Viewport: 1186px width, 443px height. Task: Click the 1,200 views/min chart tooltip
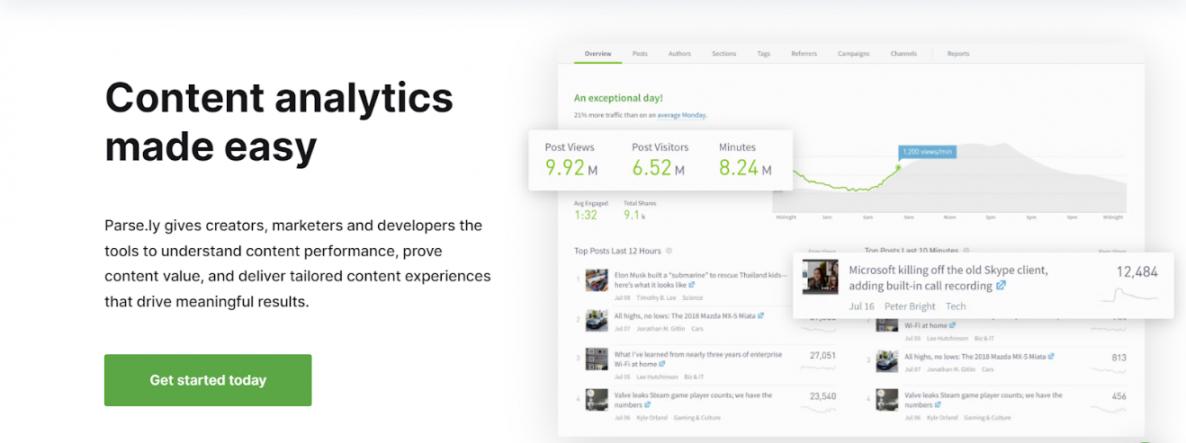coord(927,152)
